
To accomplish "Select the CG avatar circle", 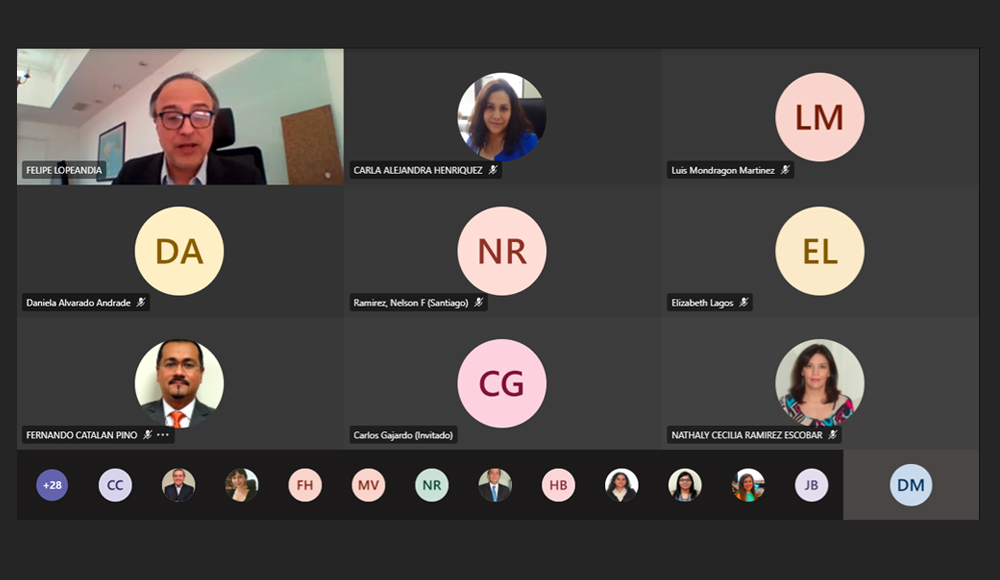I will click(502, 383).
